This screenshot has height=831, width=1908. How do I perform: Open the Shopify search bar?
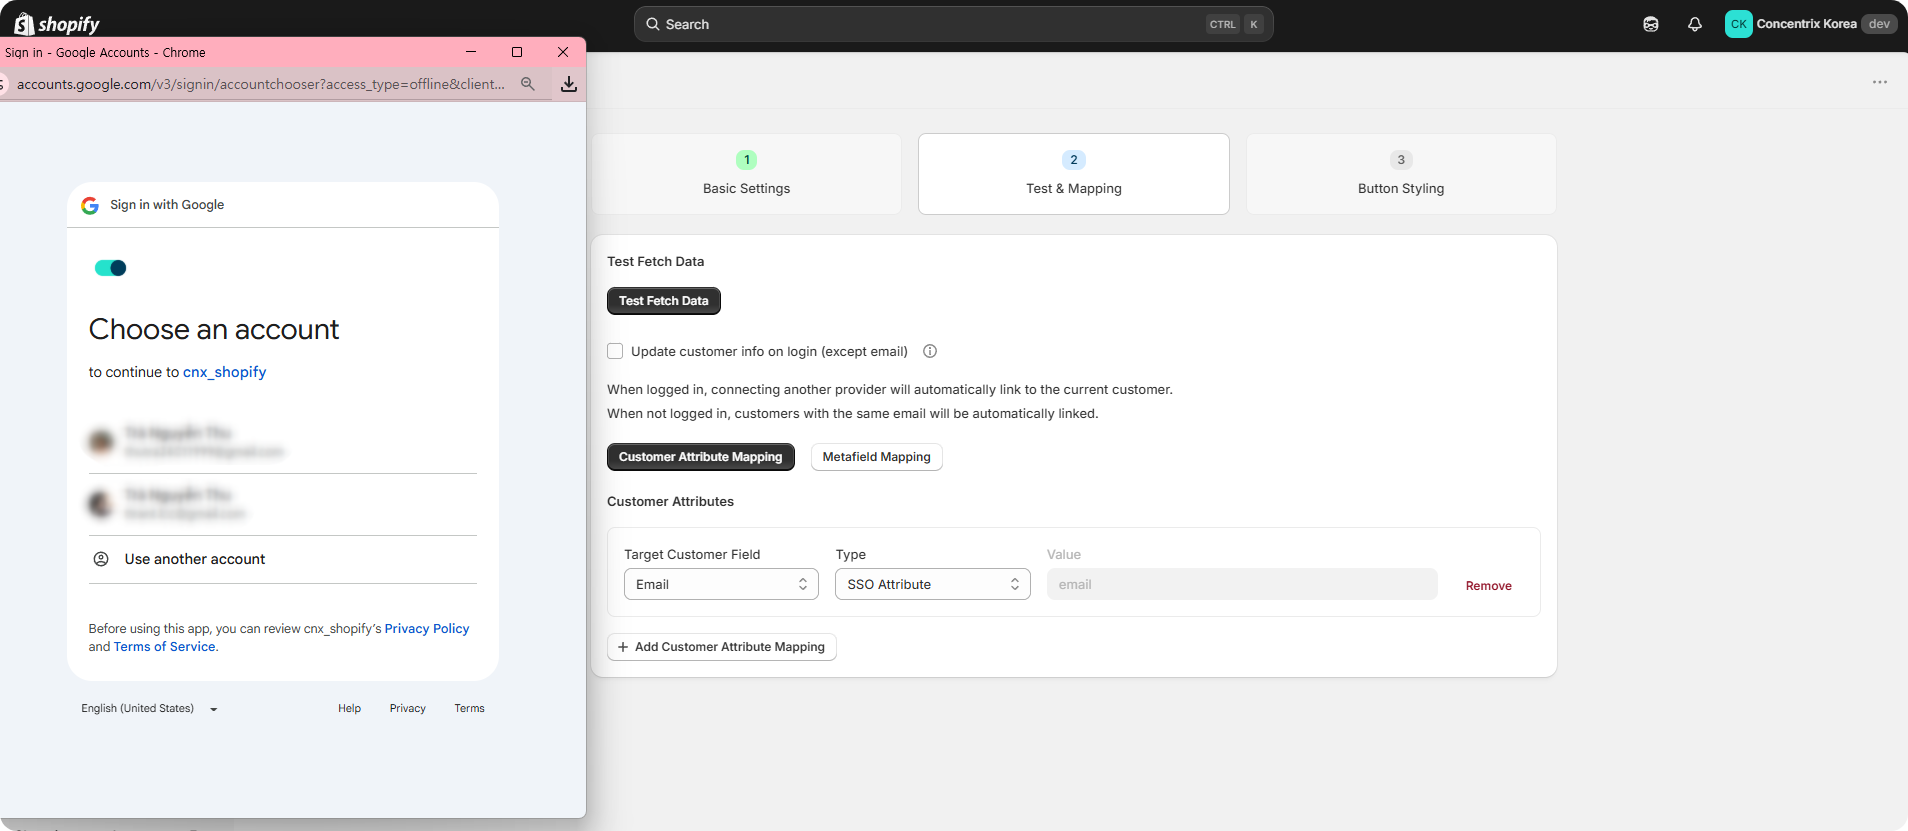pos(953,24)
